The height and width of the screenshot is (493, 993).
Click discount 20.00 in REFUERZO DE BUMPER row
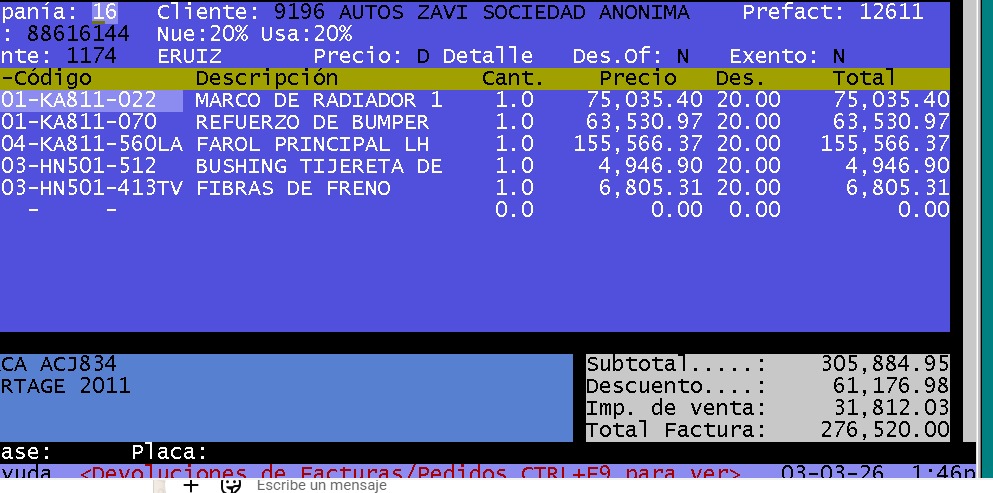[x=749, y=122]
